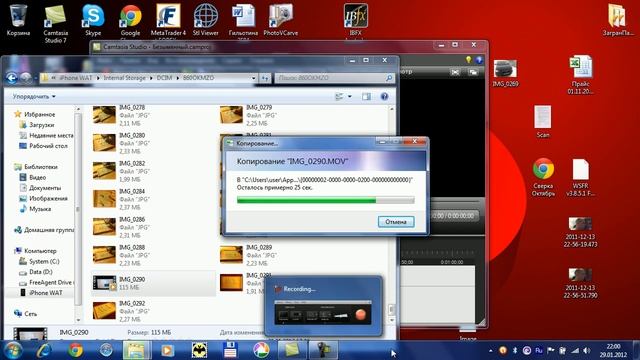The height and width of the screenshot is (360, 640).
Task: Open the Organize (Упорядочить) menu
Action: (x=34, y=96)
